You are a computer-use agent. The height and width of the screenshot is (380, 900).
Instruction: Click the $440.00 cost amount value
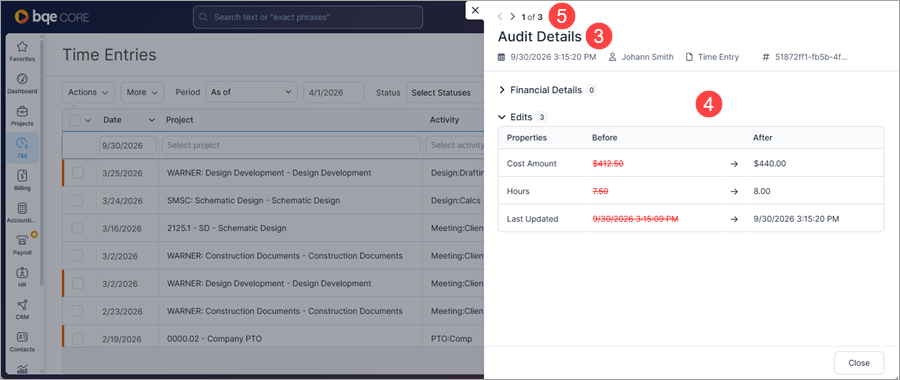770,164
